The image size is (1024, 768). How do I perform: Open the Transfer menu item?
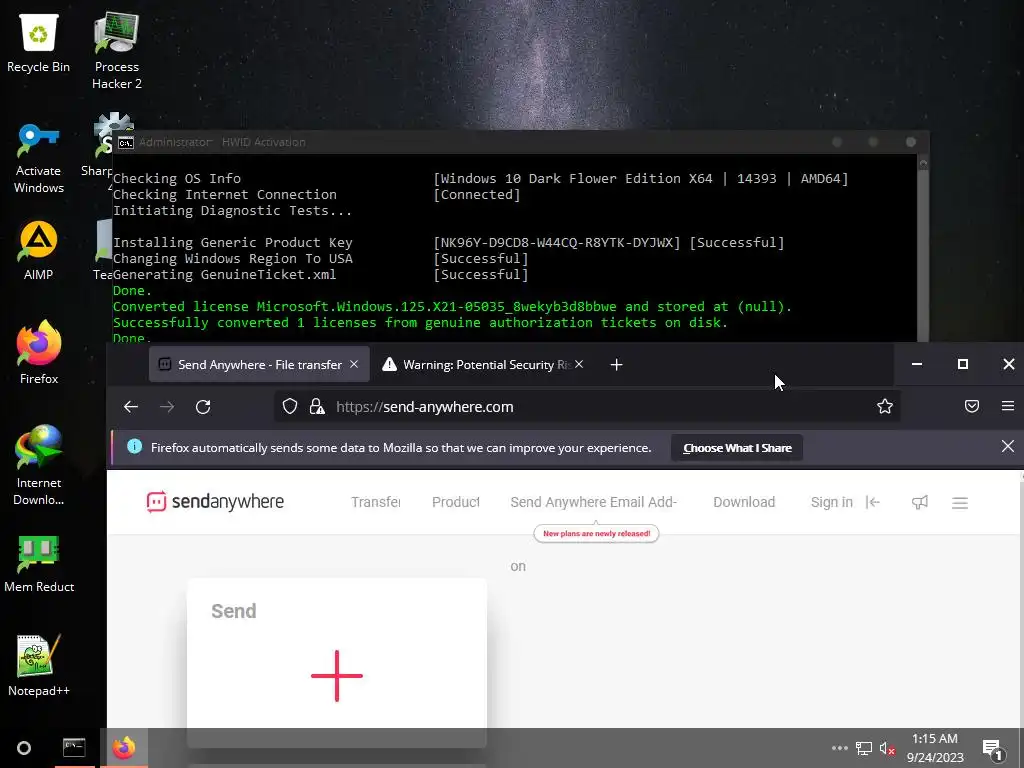pyautogui.click(x=376, y=502)
